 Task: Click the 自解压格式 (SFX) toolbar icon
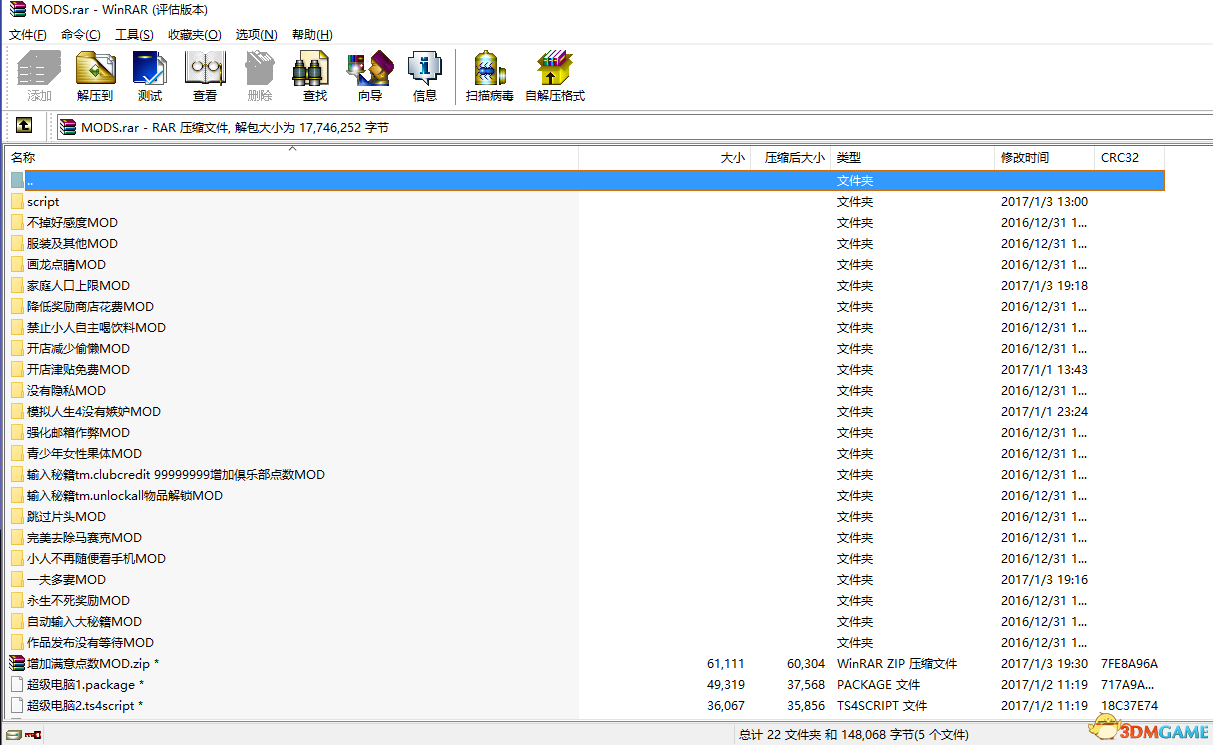pos(554,68)
